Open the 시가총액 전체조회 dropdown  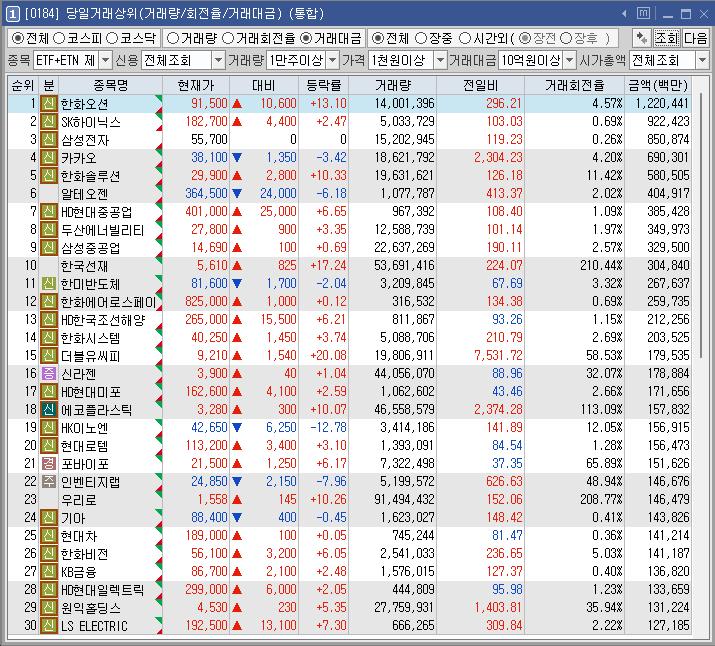point(702,60)
